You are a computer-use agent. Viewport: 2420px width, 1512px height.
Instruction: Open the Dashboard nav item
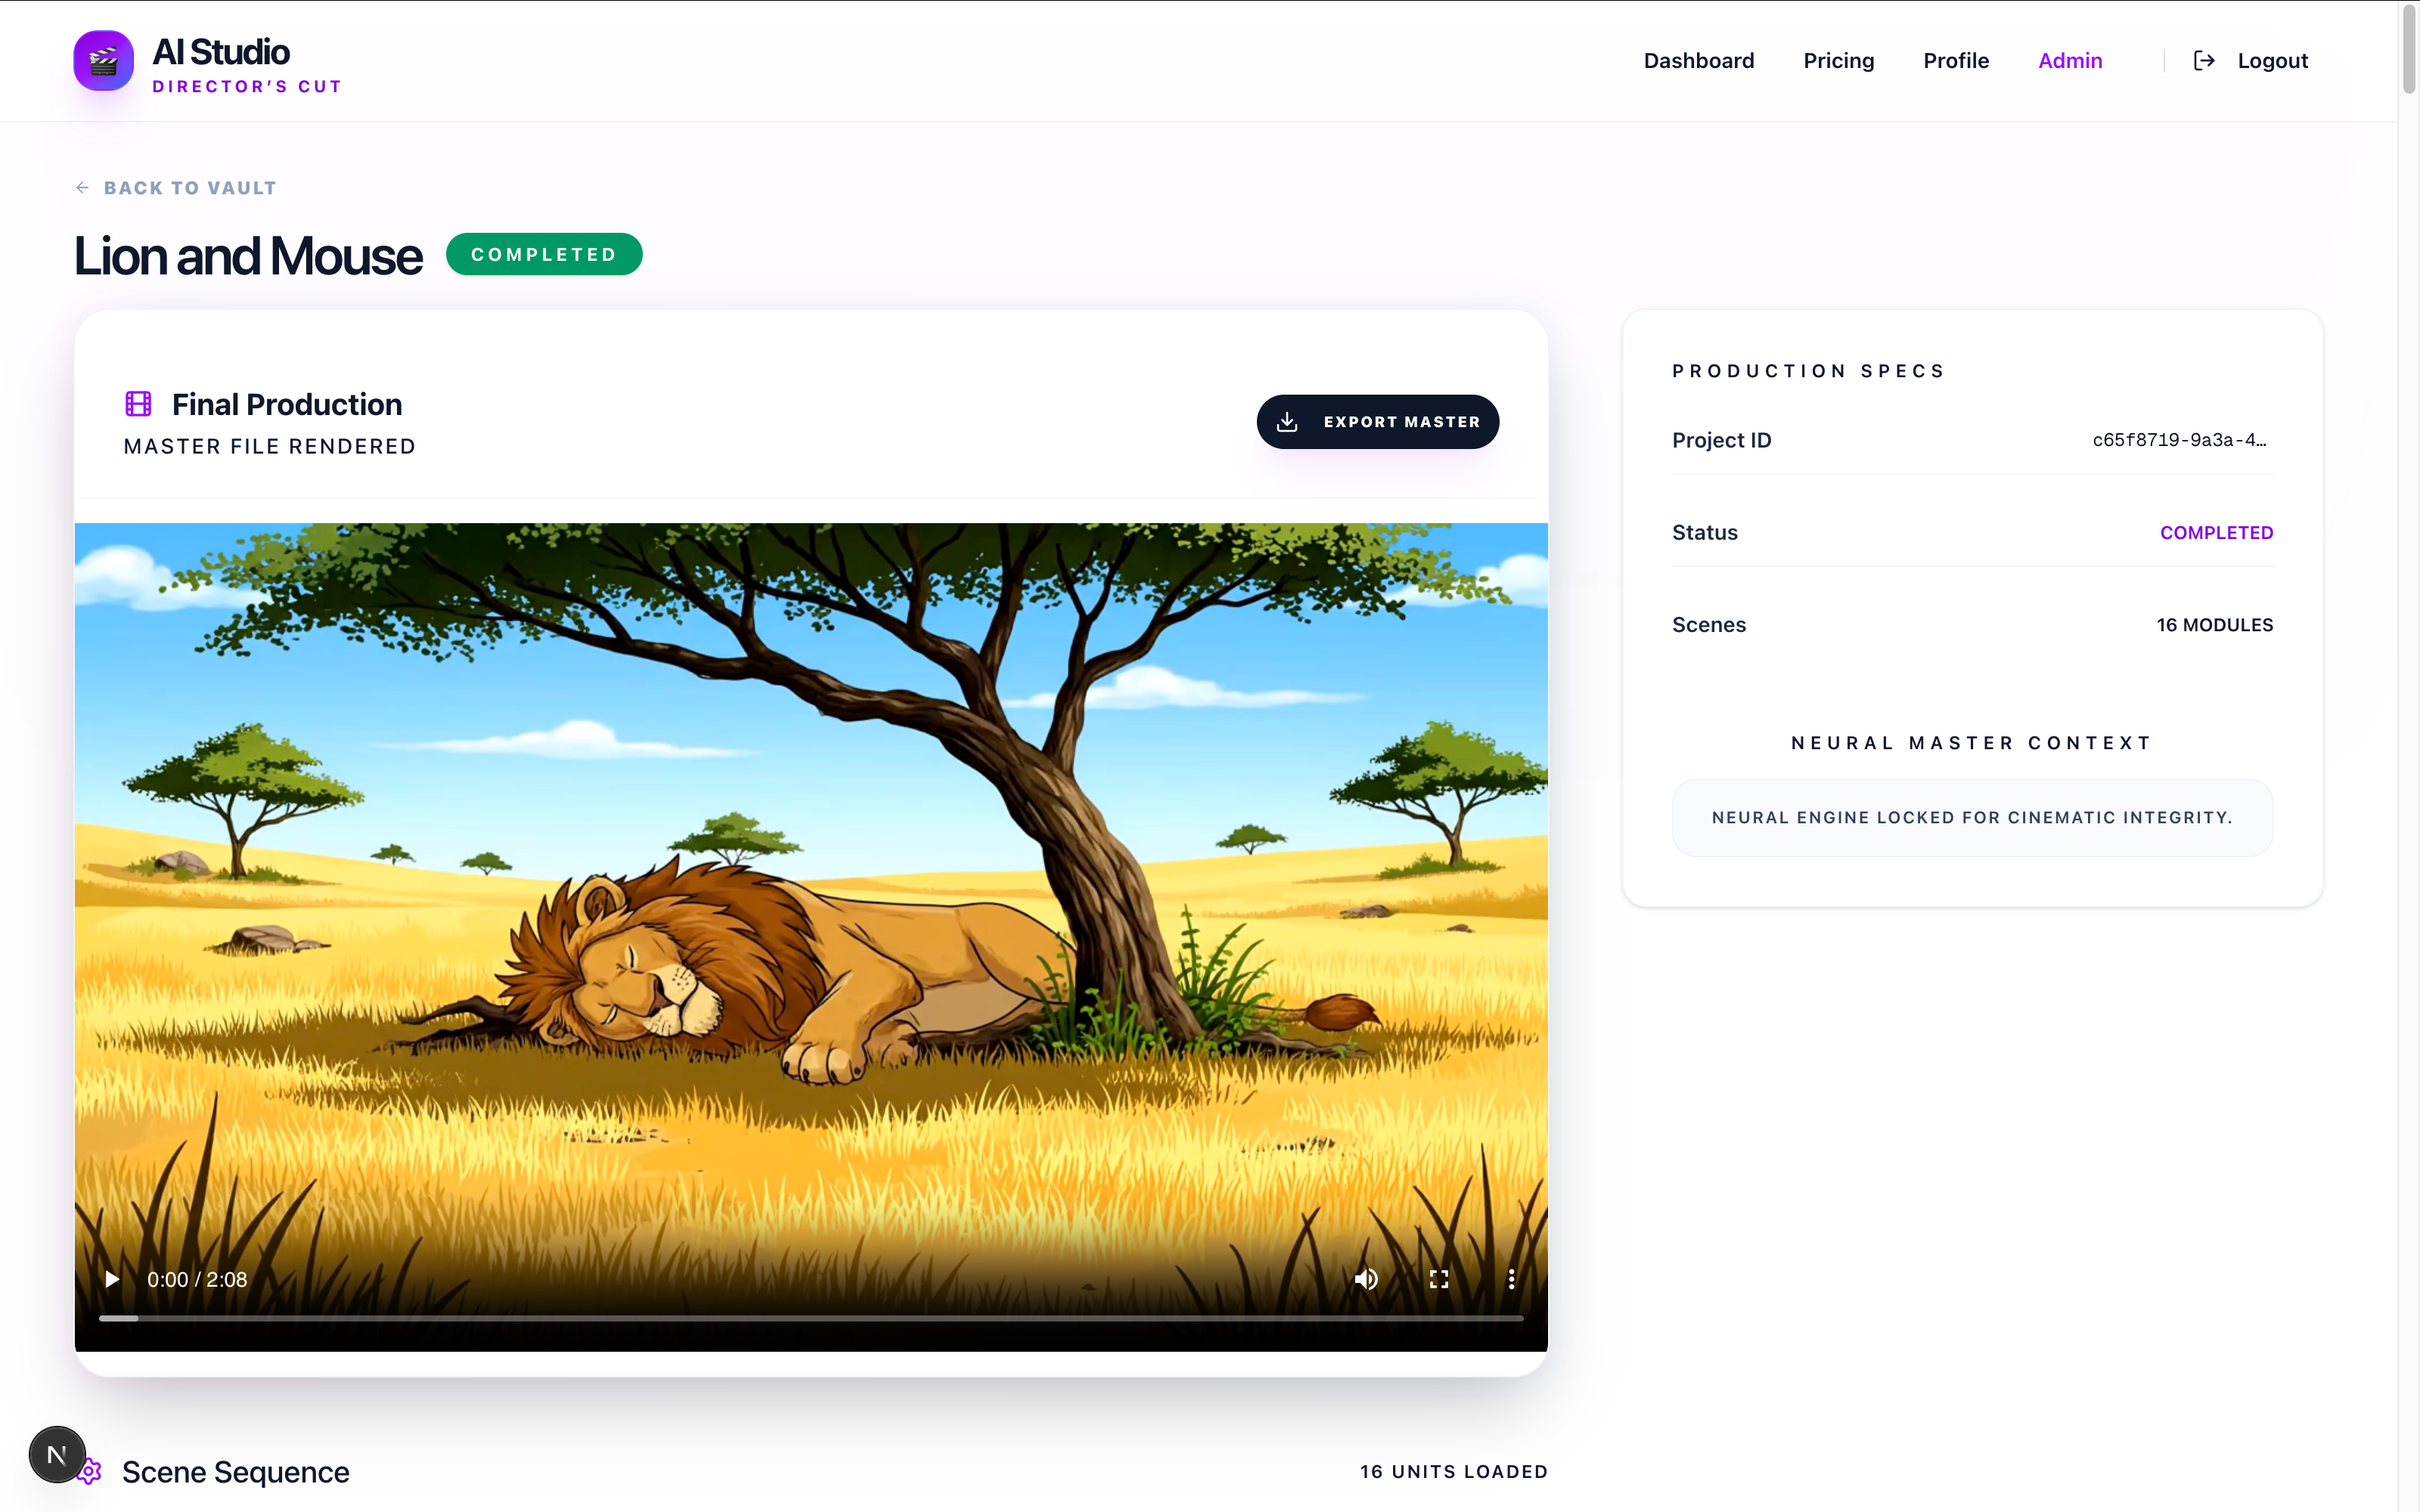tap(1698, 61)
